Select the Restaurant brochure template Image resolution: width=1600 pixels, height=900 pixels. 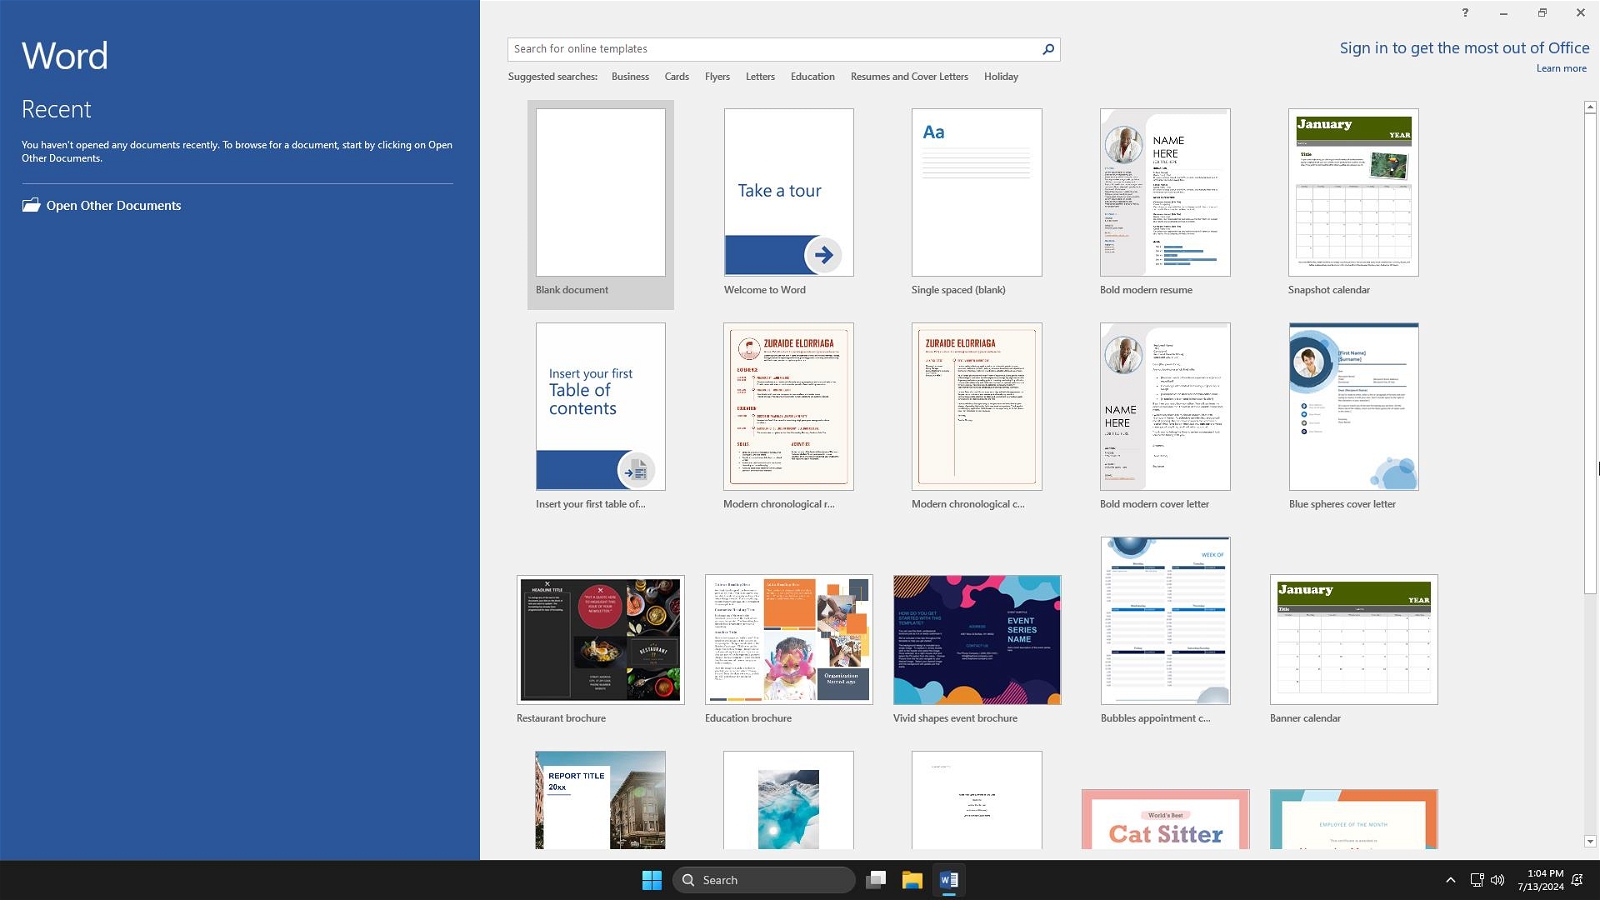(599, 639)
